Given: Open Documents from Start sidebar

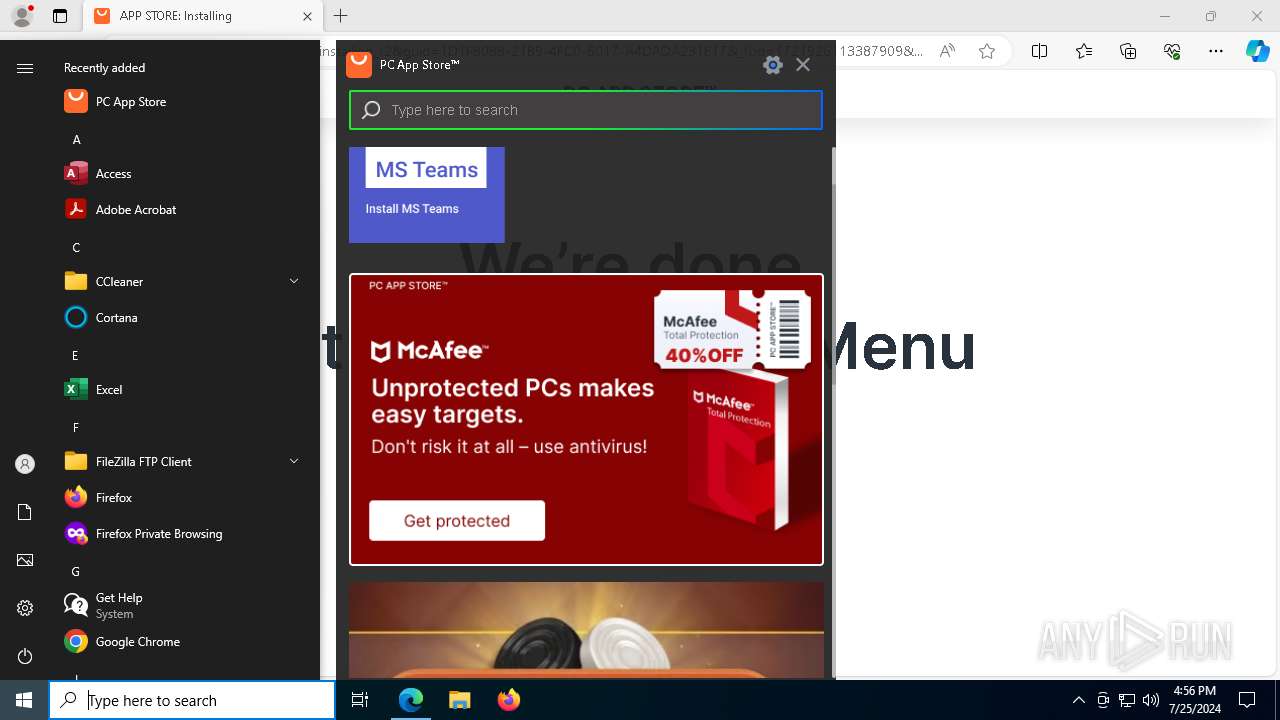Looking at the screenshot, I should click(x=25, y=512).
